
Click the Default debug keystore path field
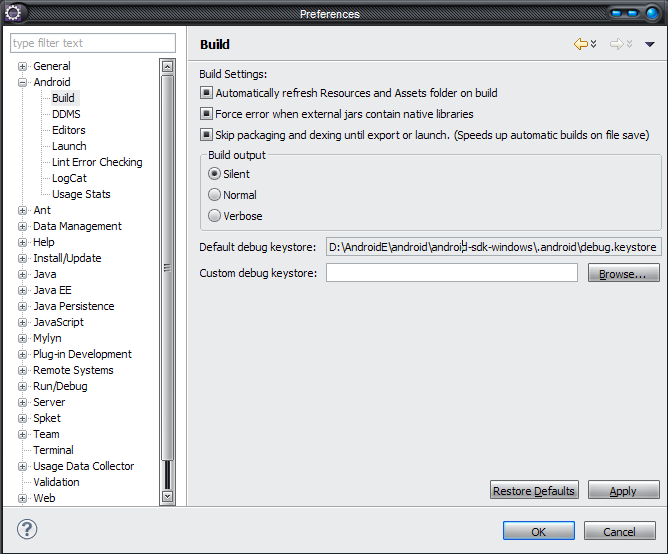[493, 247]
